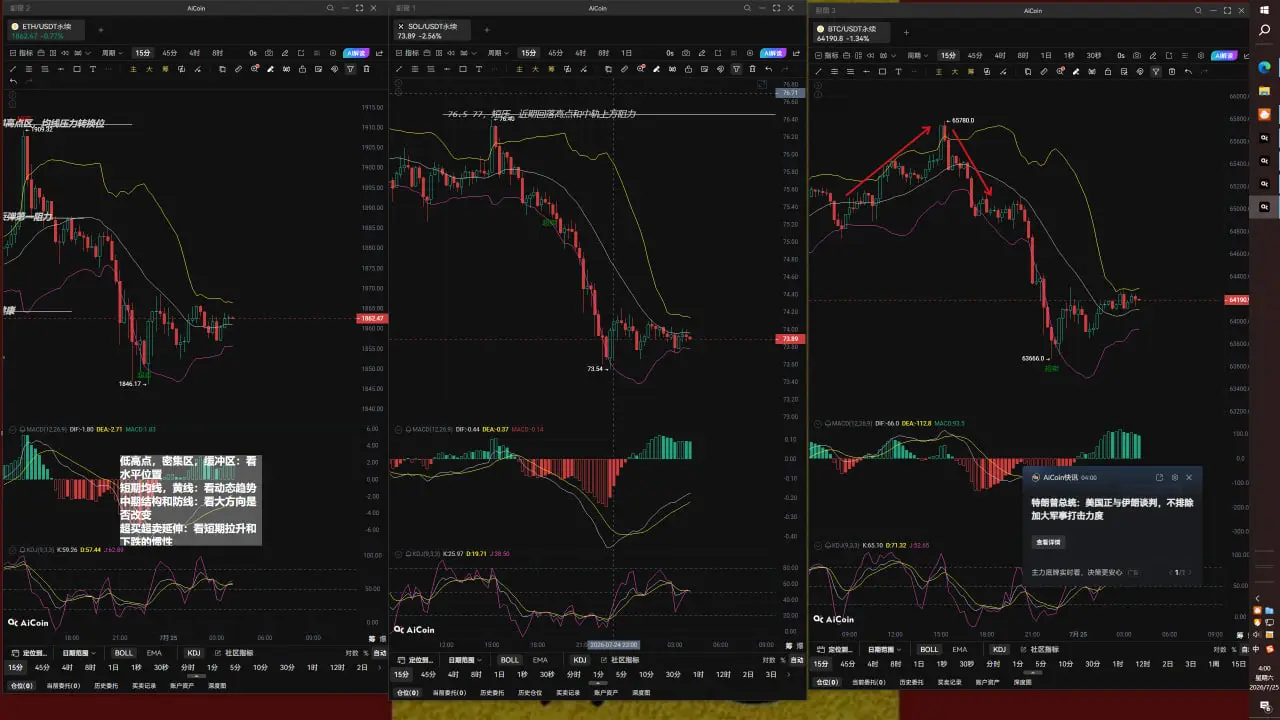Toggle BOLL indicator on SOL chart
Viewport: 1280px width, 720px height.
(x=510, y=660)
